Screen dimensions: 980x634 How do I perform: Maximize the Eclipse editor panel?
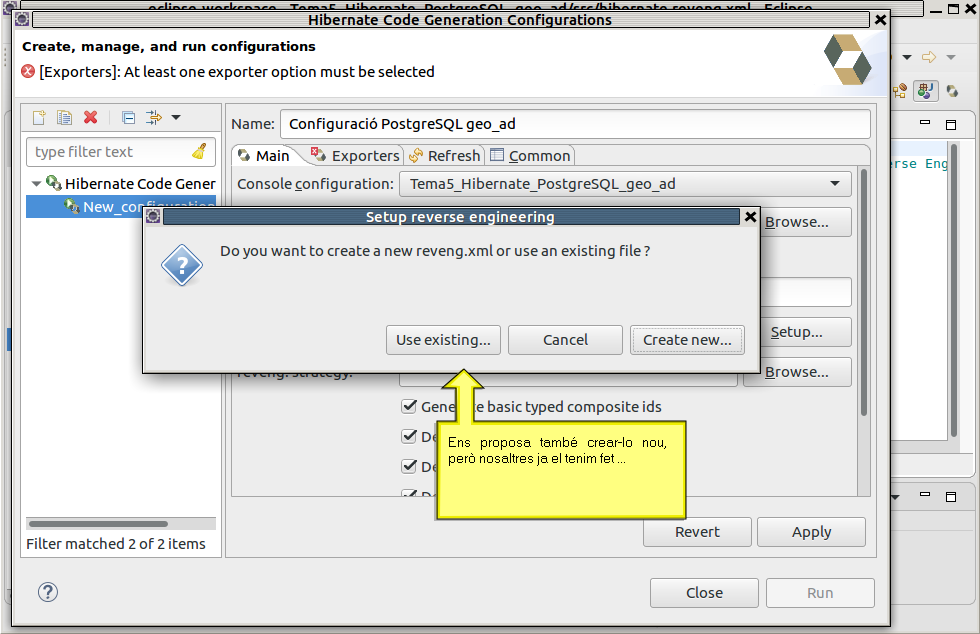951,124
